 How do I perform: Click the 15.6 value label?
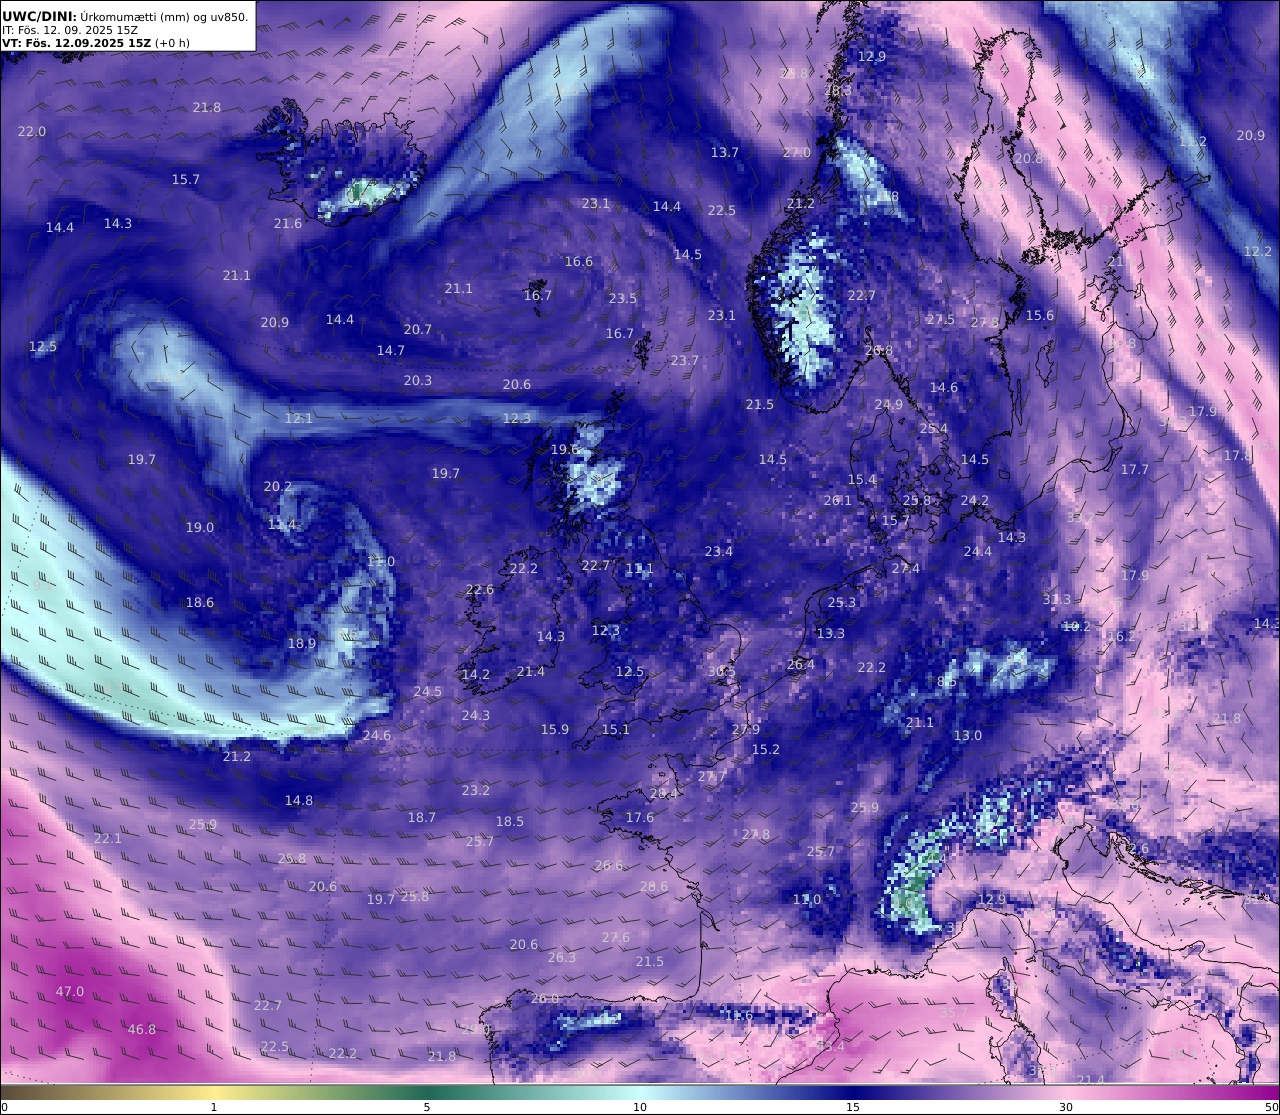(1040, 316)
